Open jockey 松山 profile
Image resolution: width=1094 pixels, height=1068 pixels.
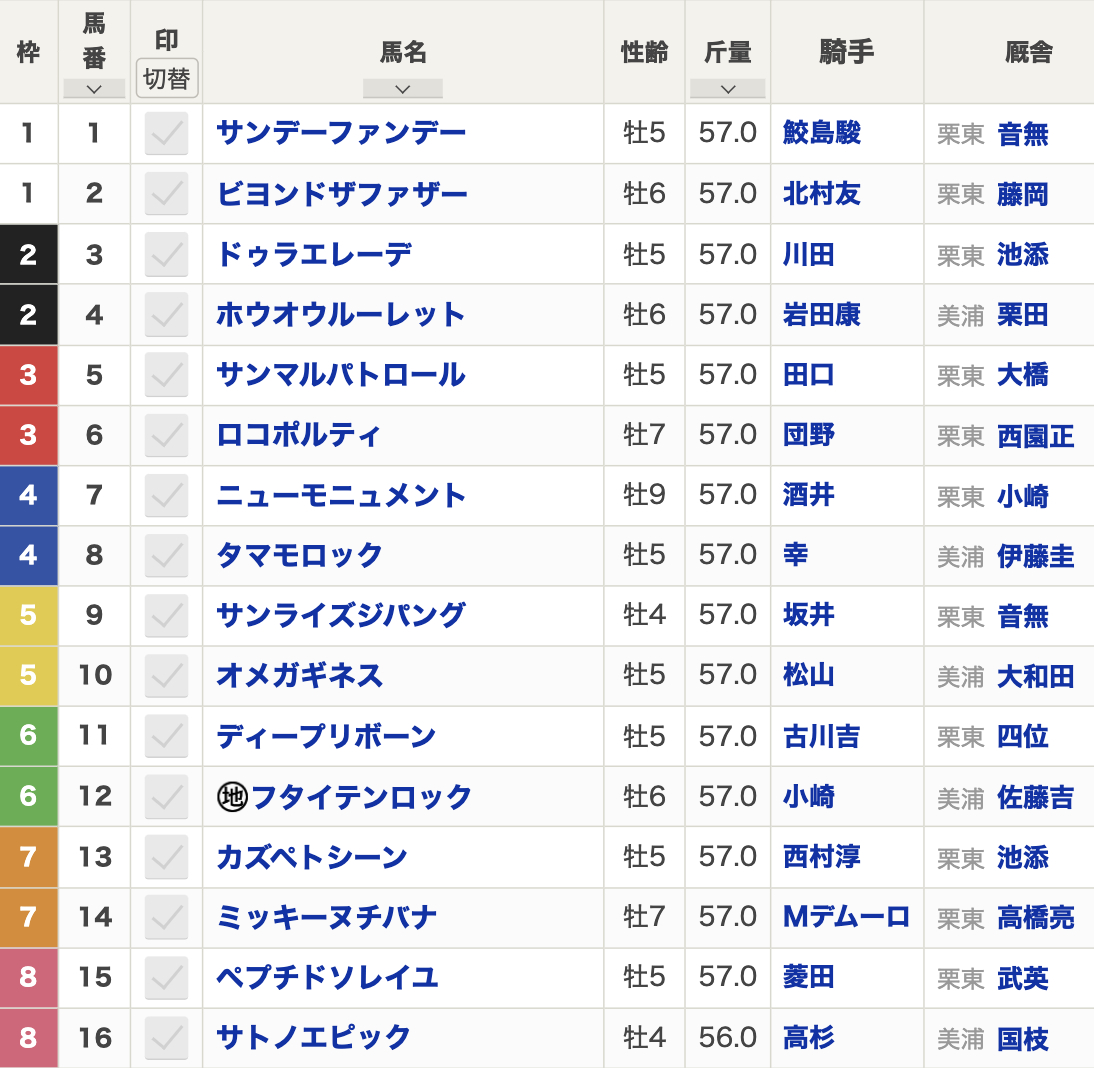pos(809,675)
